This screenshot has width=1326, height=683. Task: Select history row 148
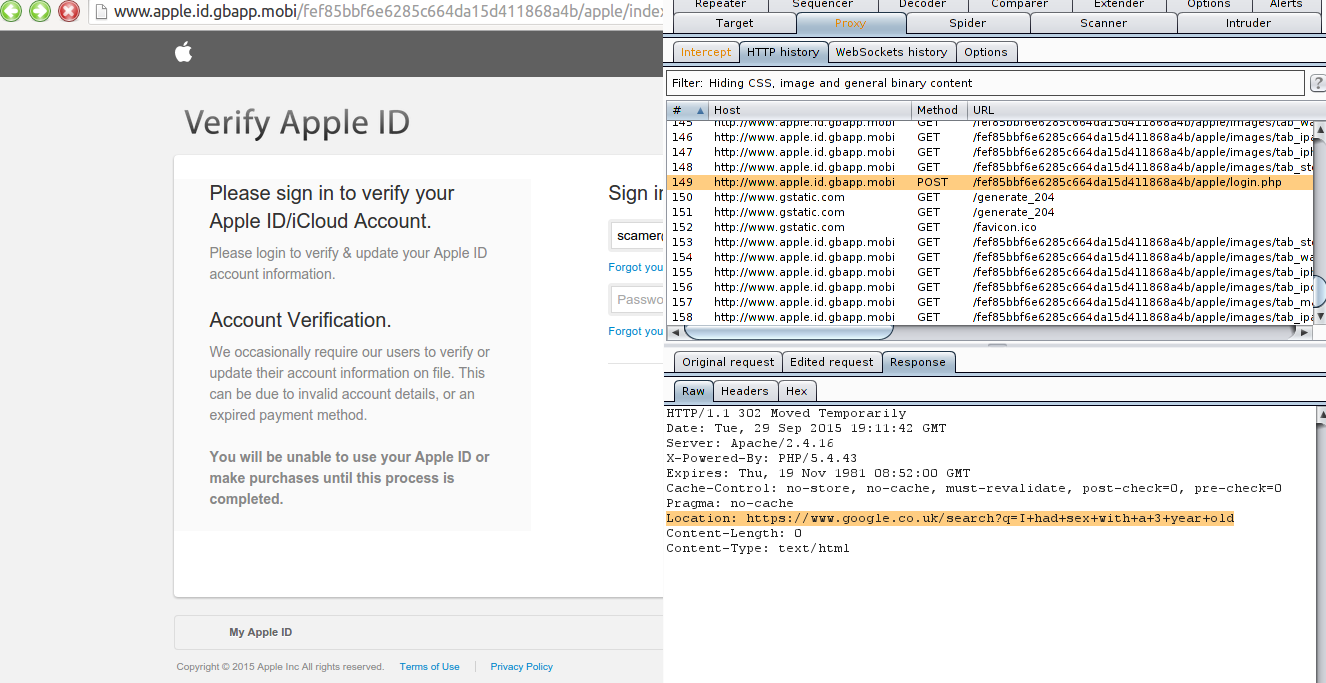click(x=990, y=167)
